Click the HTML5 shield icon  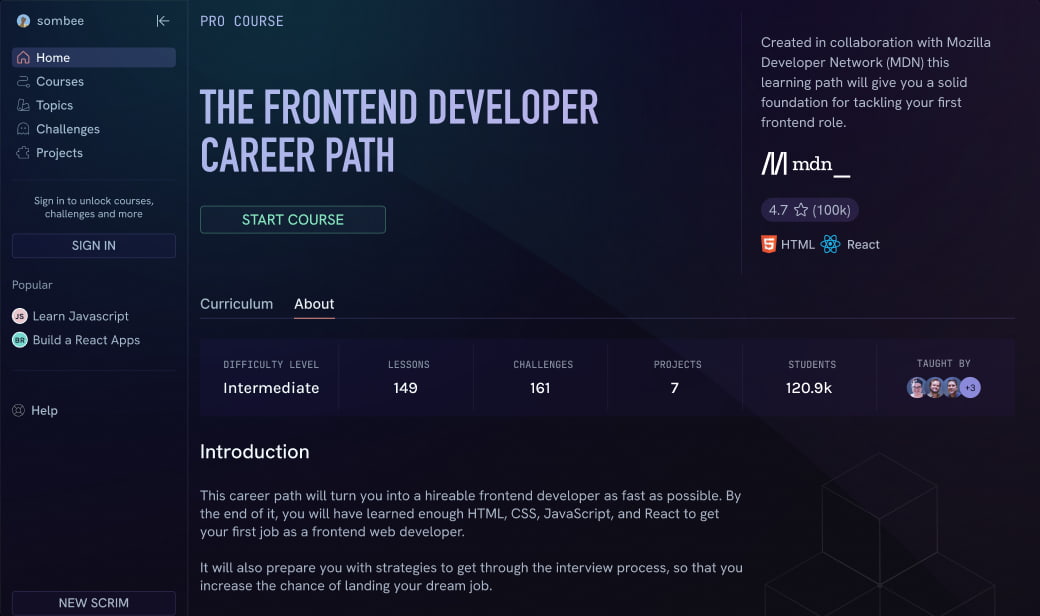pyautogui.click(x=769, y=244)
